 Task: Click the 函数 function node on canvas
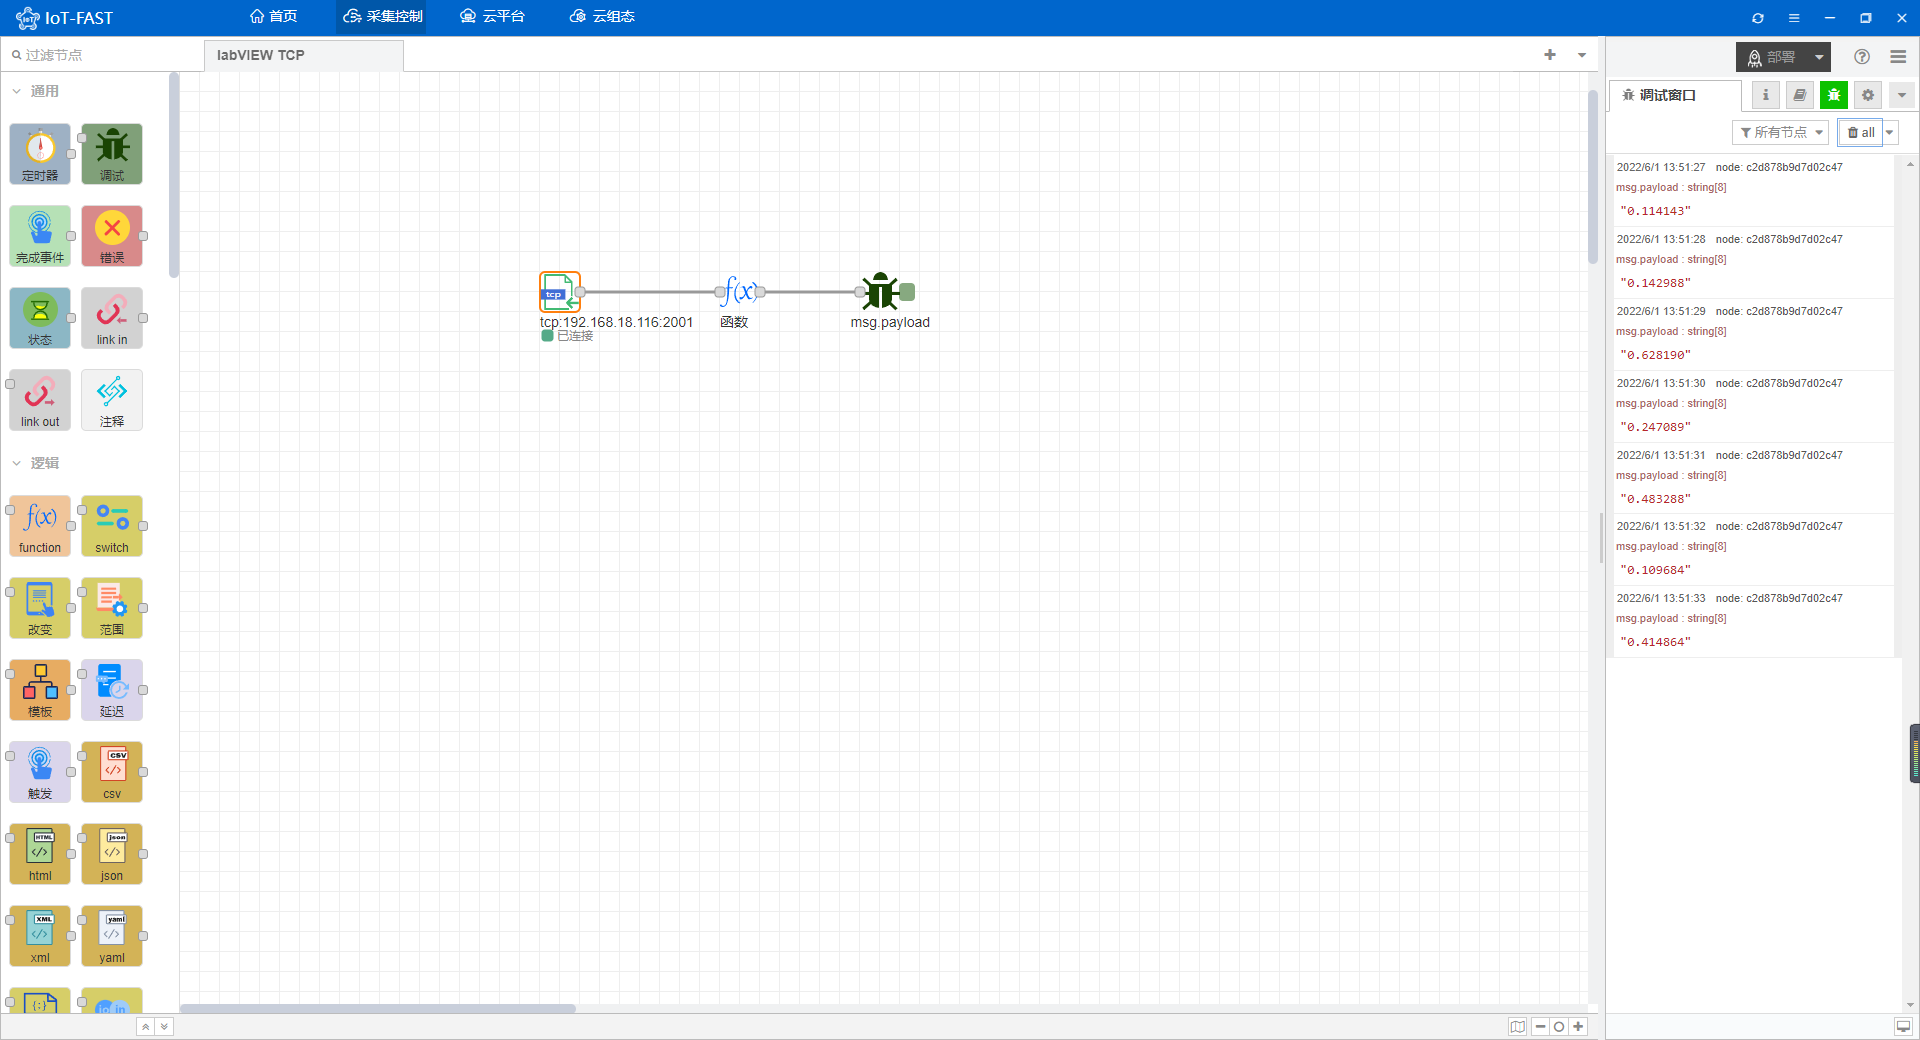[x=740, y=292]
